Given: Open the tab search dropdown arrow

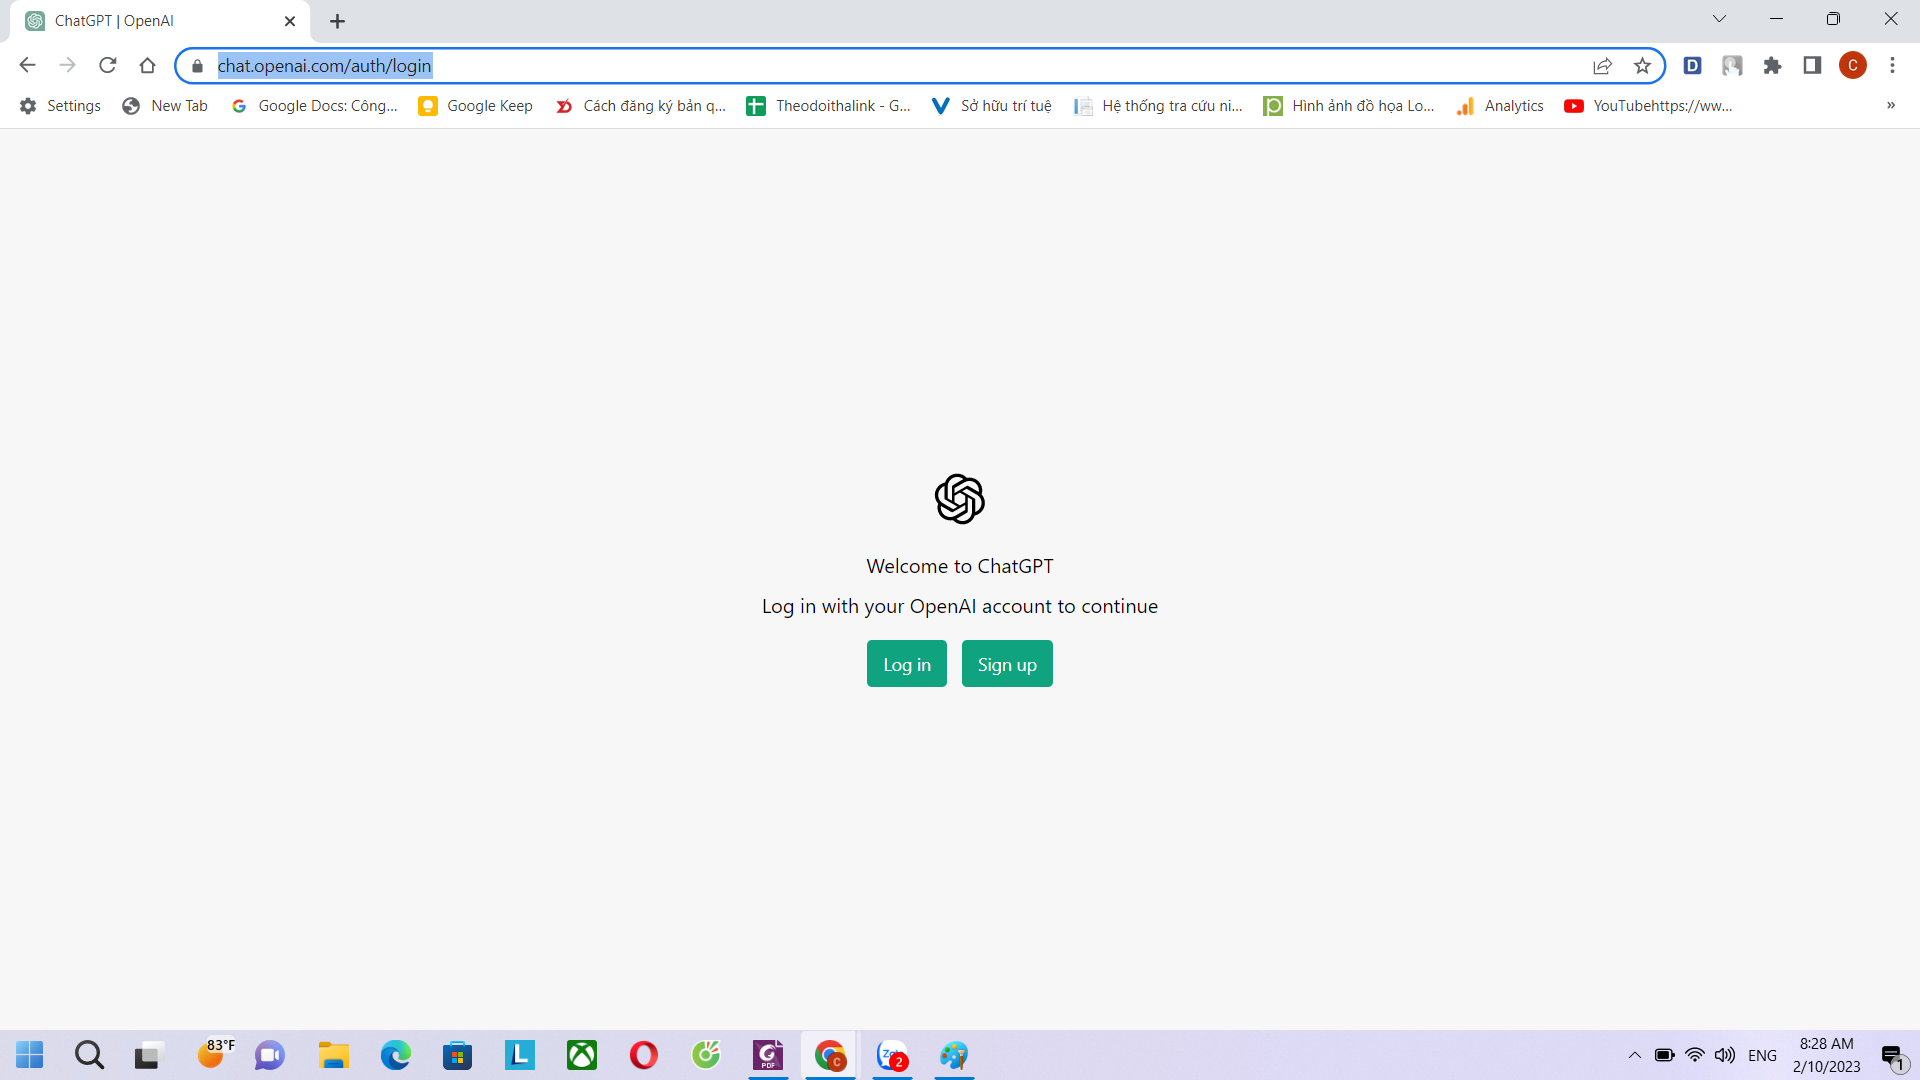Looking at the screenshot, I should 1719,19.
